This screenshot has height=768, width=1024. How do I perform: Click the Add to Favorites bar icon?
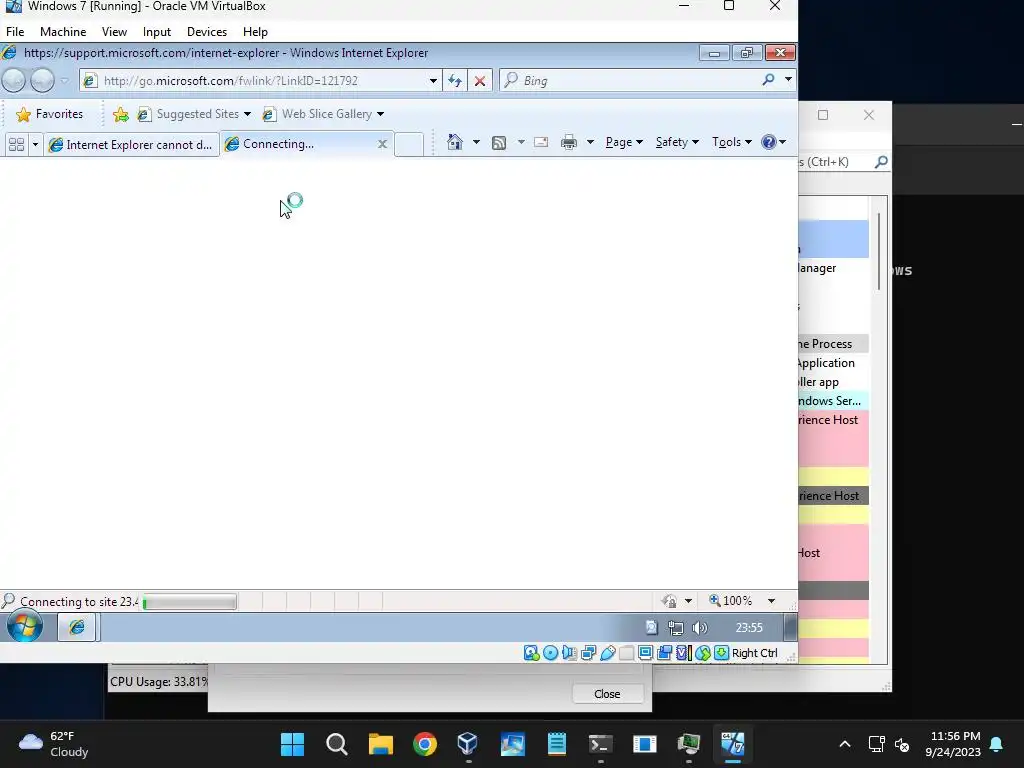click(121, 115)
